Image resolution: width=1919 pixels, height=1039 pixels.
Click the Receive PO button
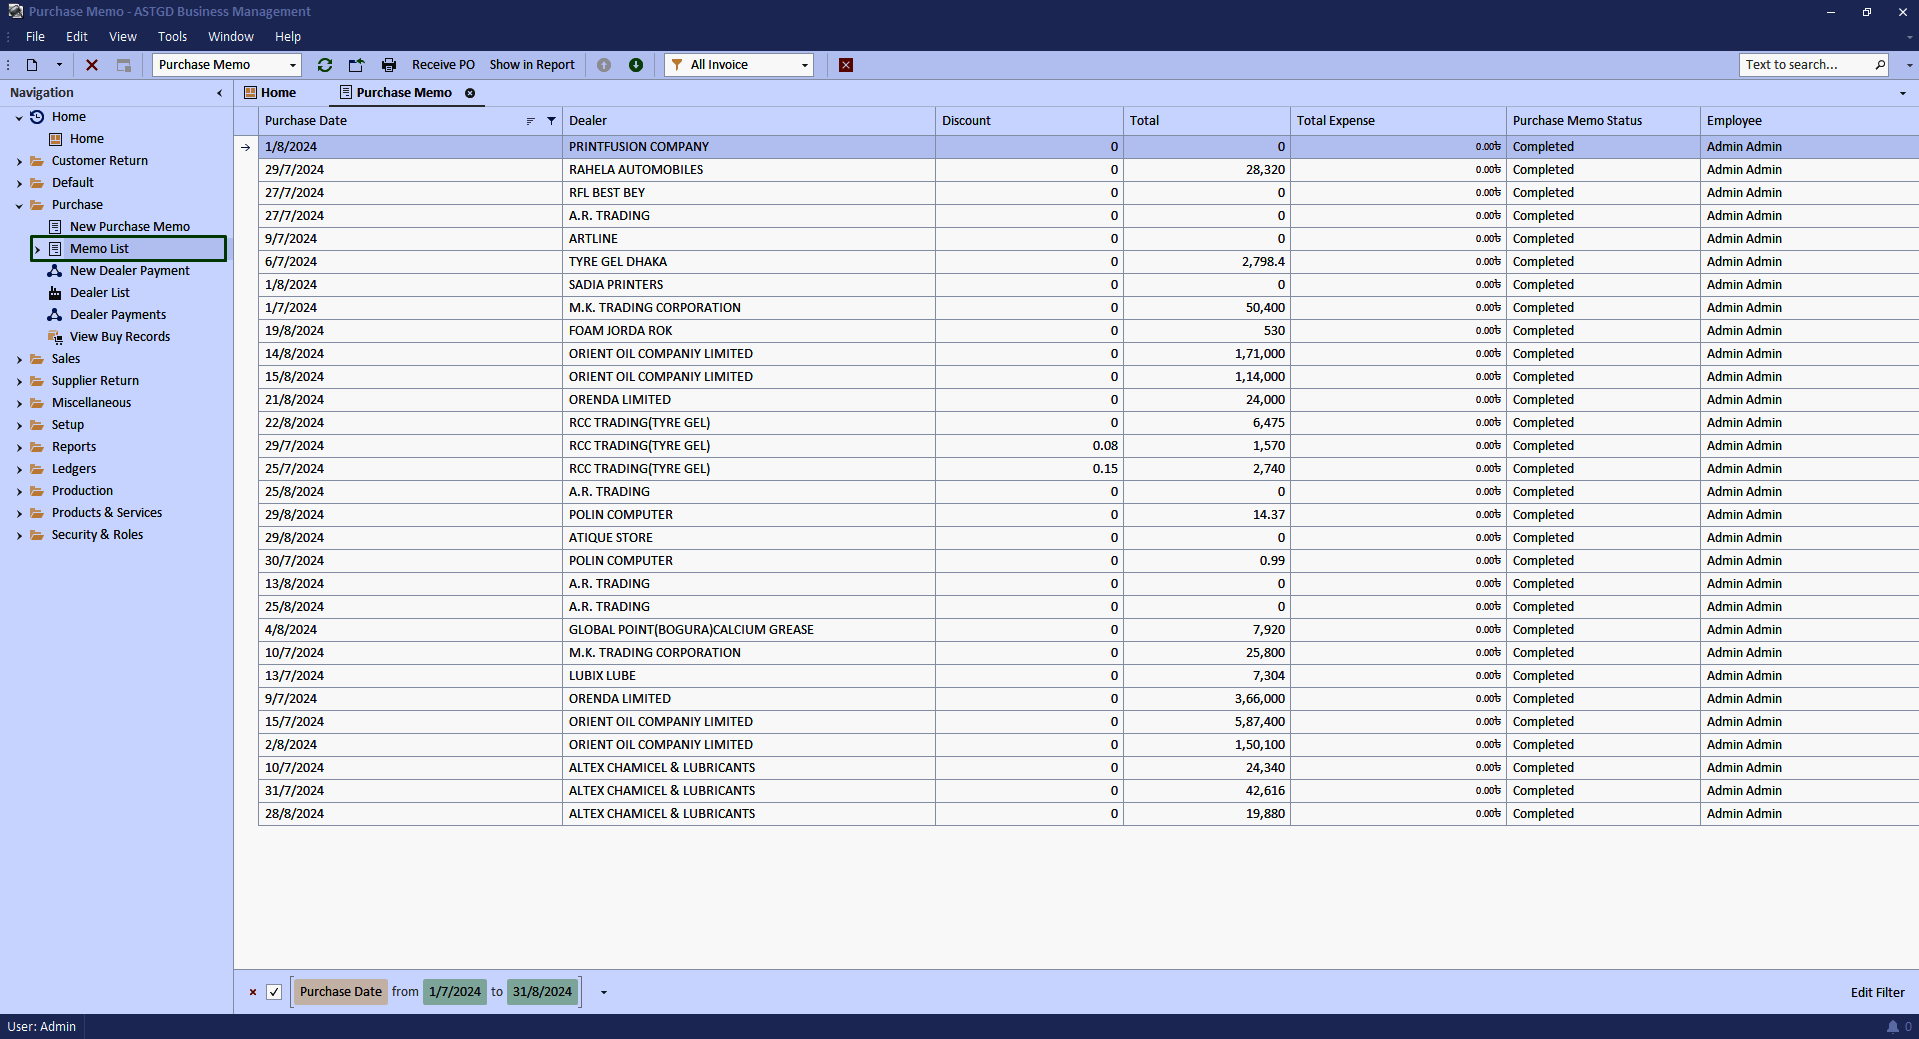click(443, 65)
